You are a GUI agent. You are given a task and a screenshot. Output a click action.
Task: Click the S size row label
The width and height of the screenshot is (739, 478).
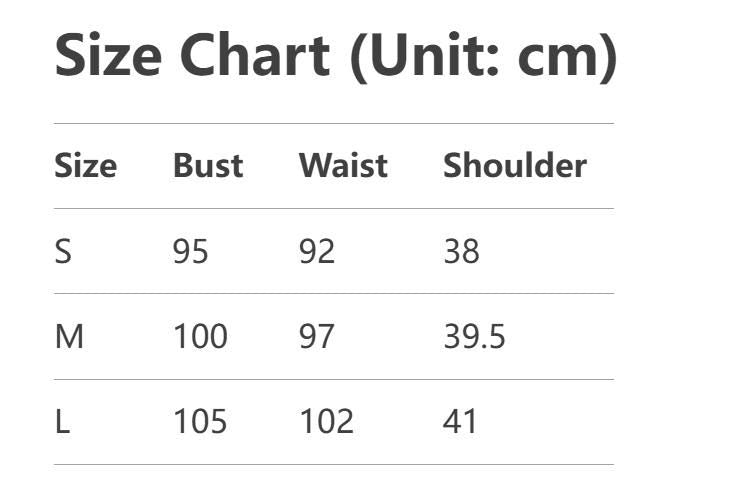pyautogui.click(x=63, y=251)
